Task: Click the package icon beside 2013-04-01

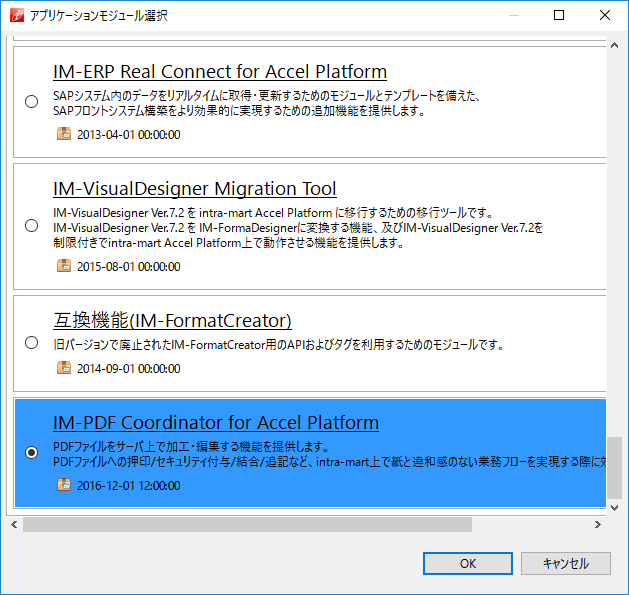Action: 64,134
